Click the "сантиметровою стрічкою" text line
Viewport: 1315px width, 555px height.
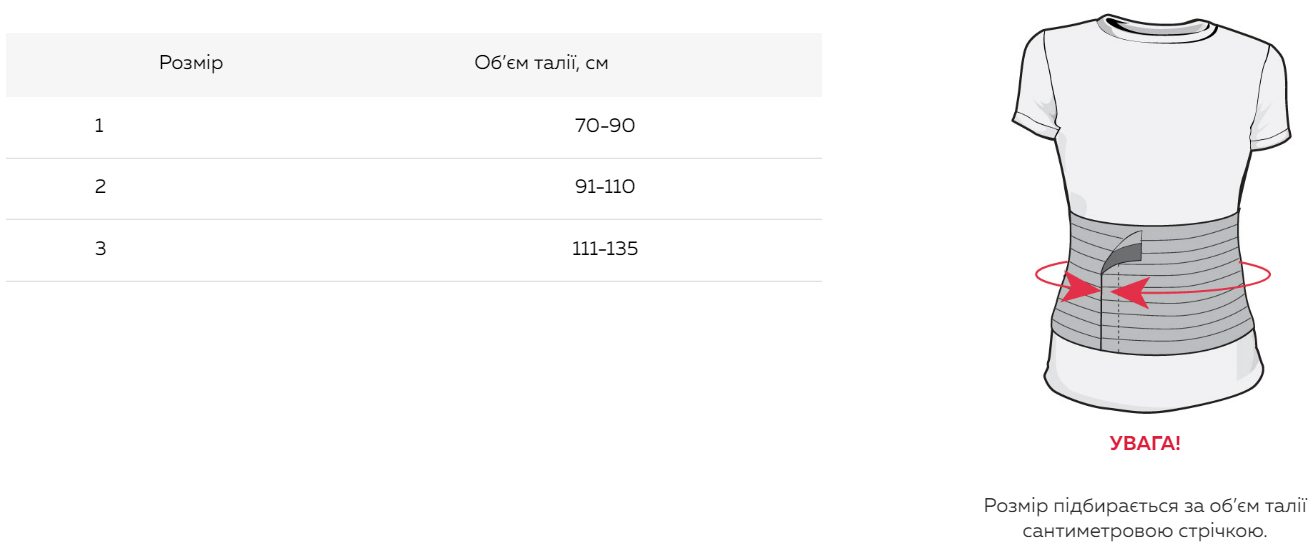(1145, 531)
